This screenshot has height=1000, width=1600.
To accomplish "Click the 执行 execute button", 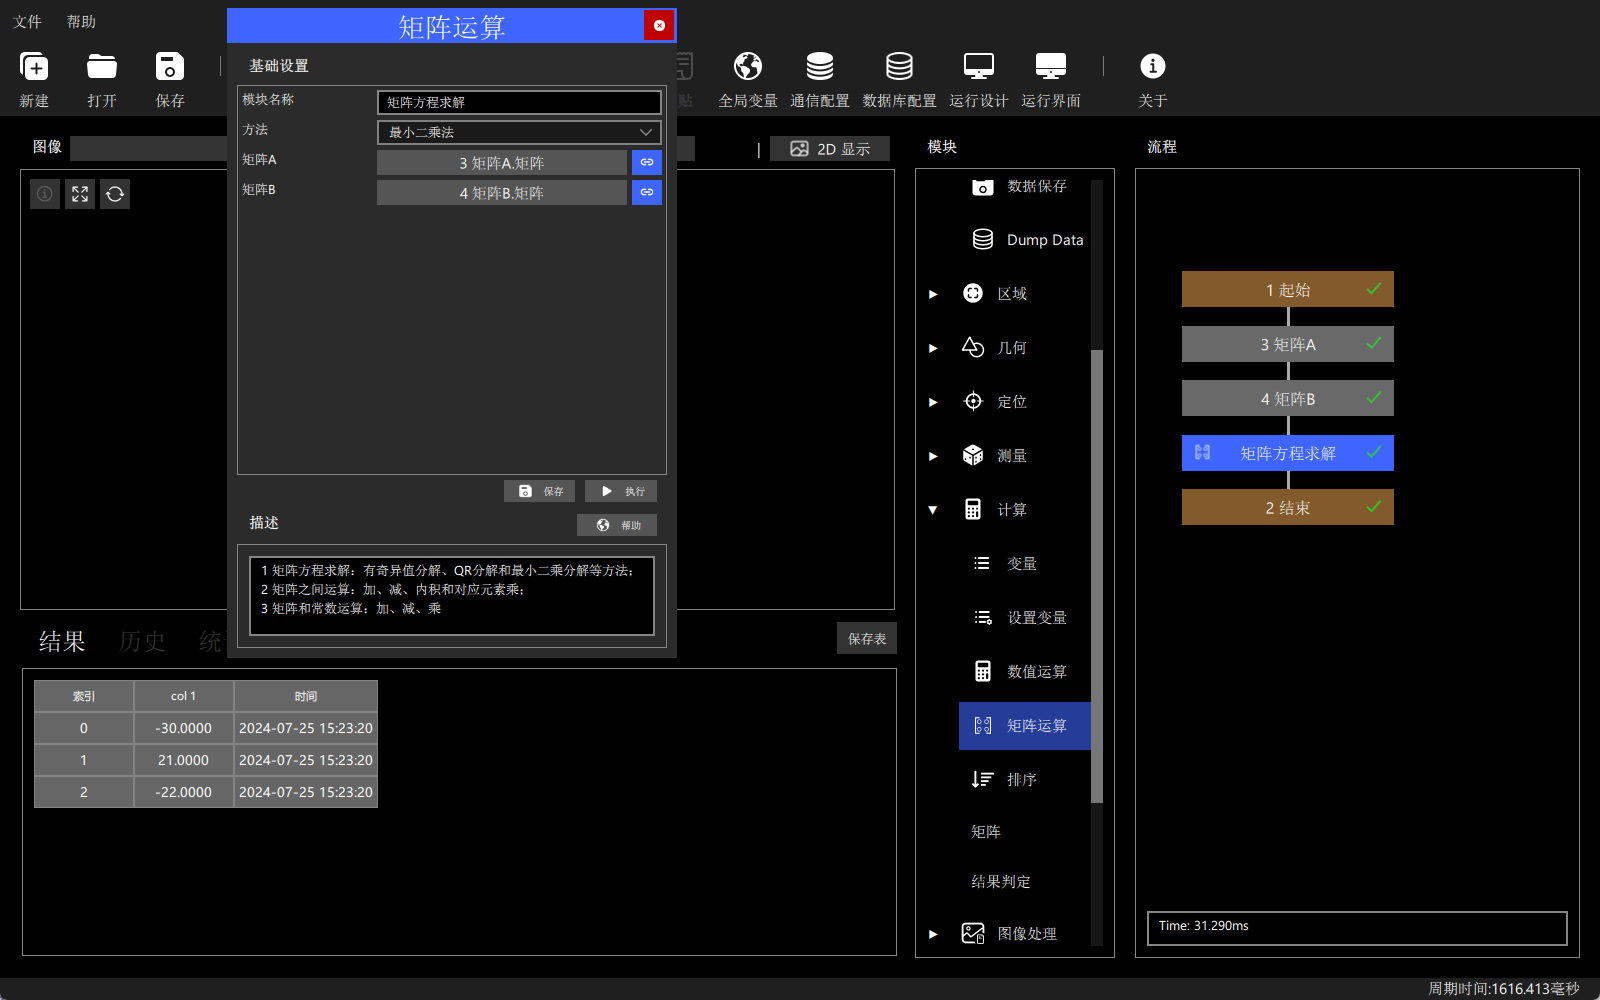I will pyautogui.click(x=621, y=491).
